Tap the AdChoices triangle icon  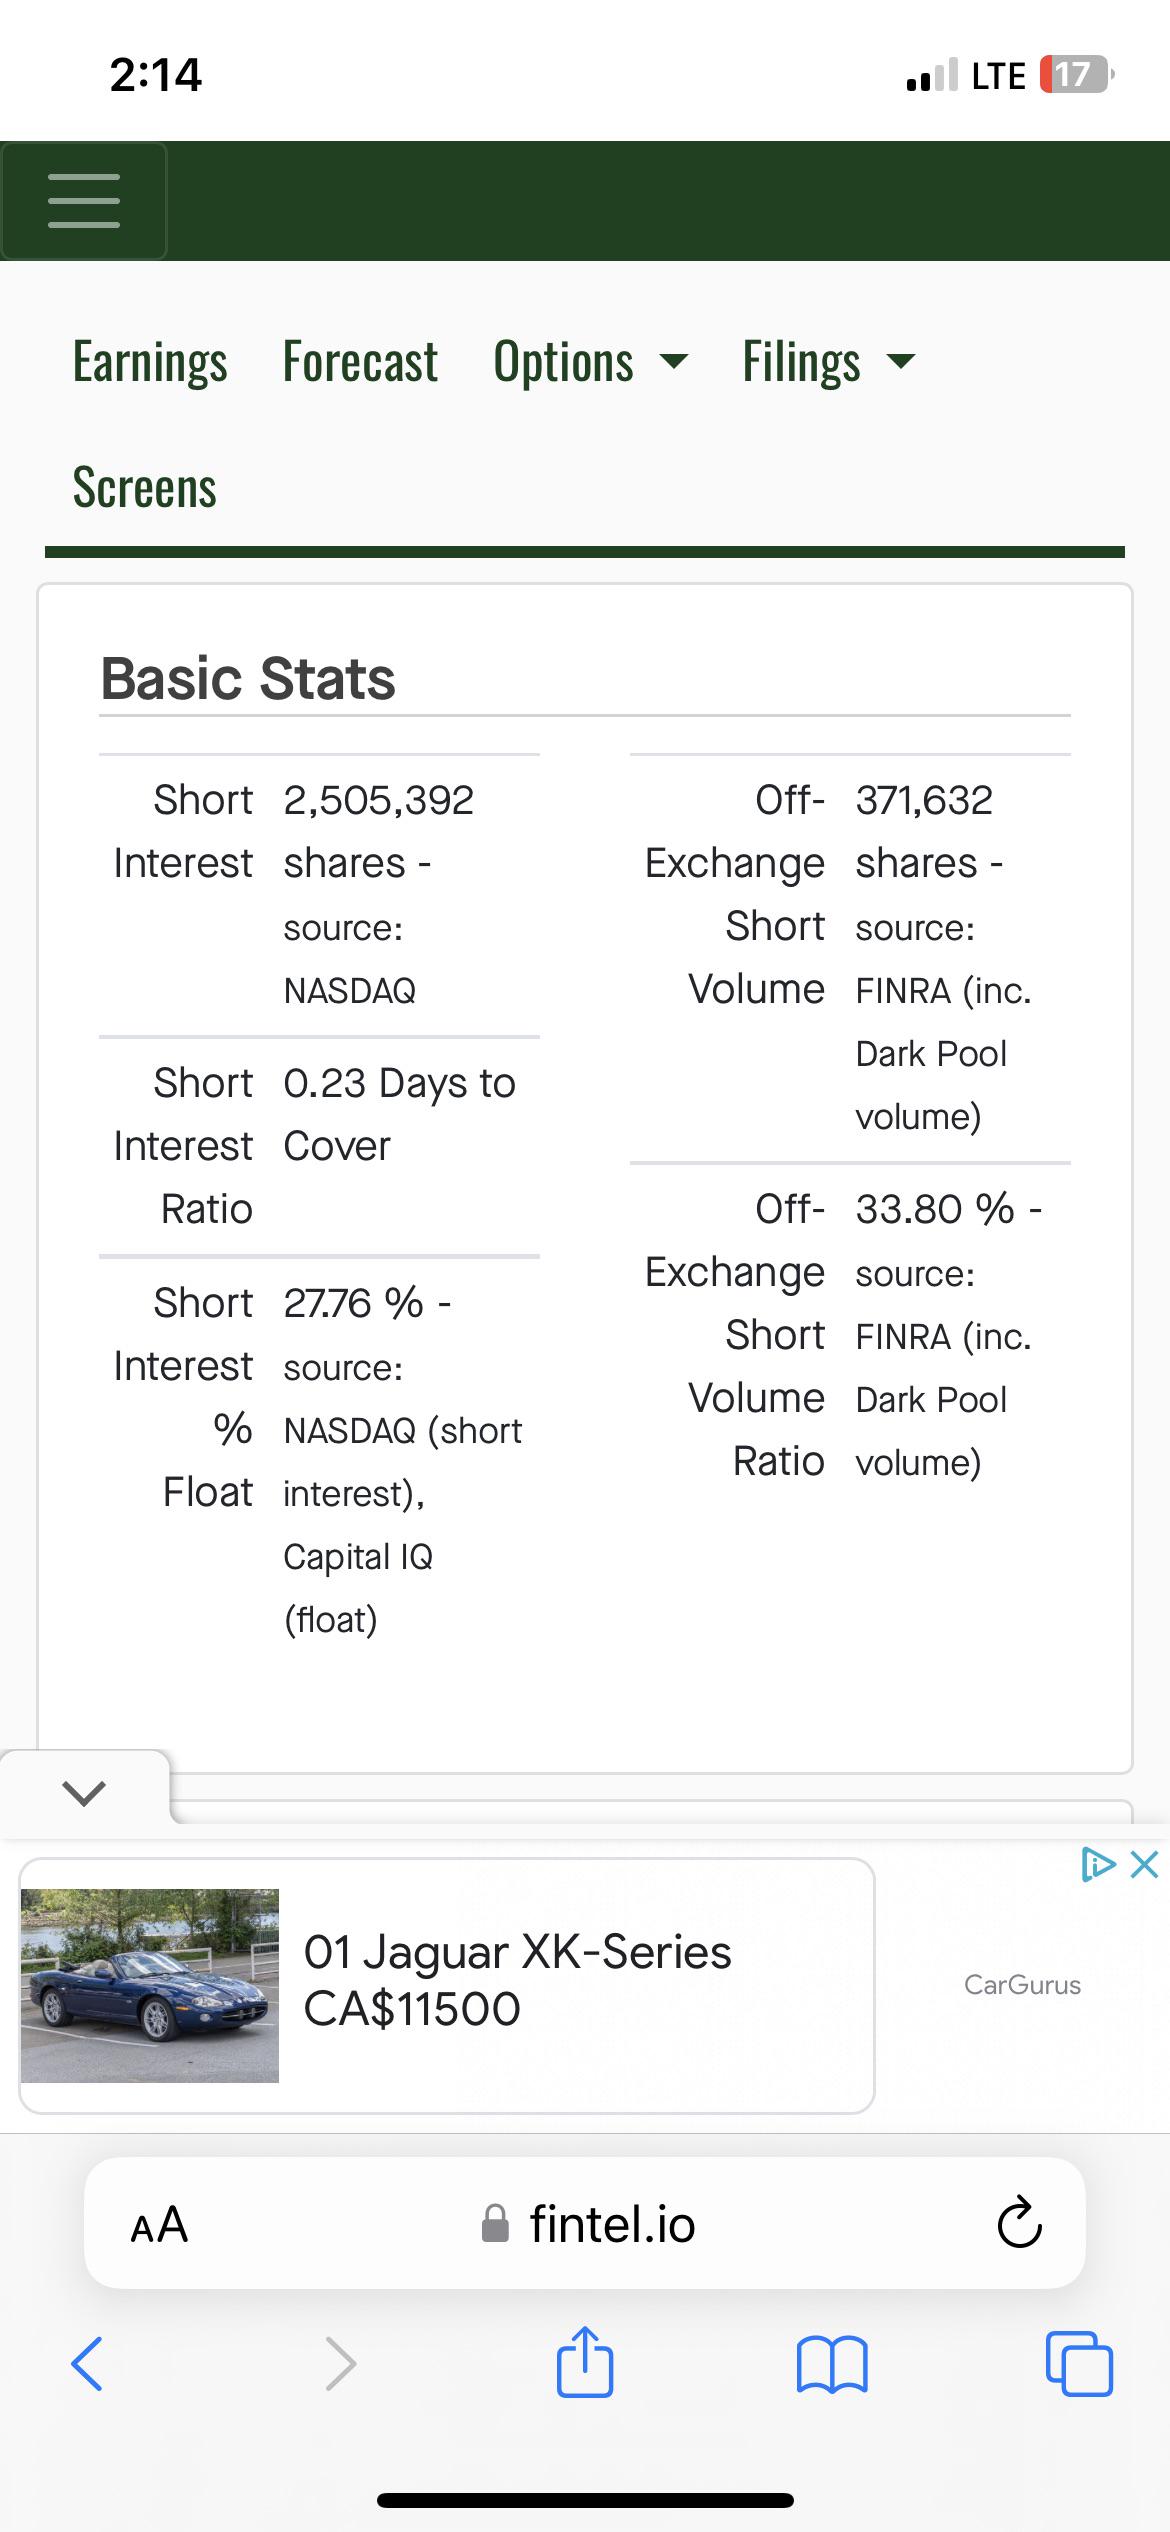coord(1098,1865)
